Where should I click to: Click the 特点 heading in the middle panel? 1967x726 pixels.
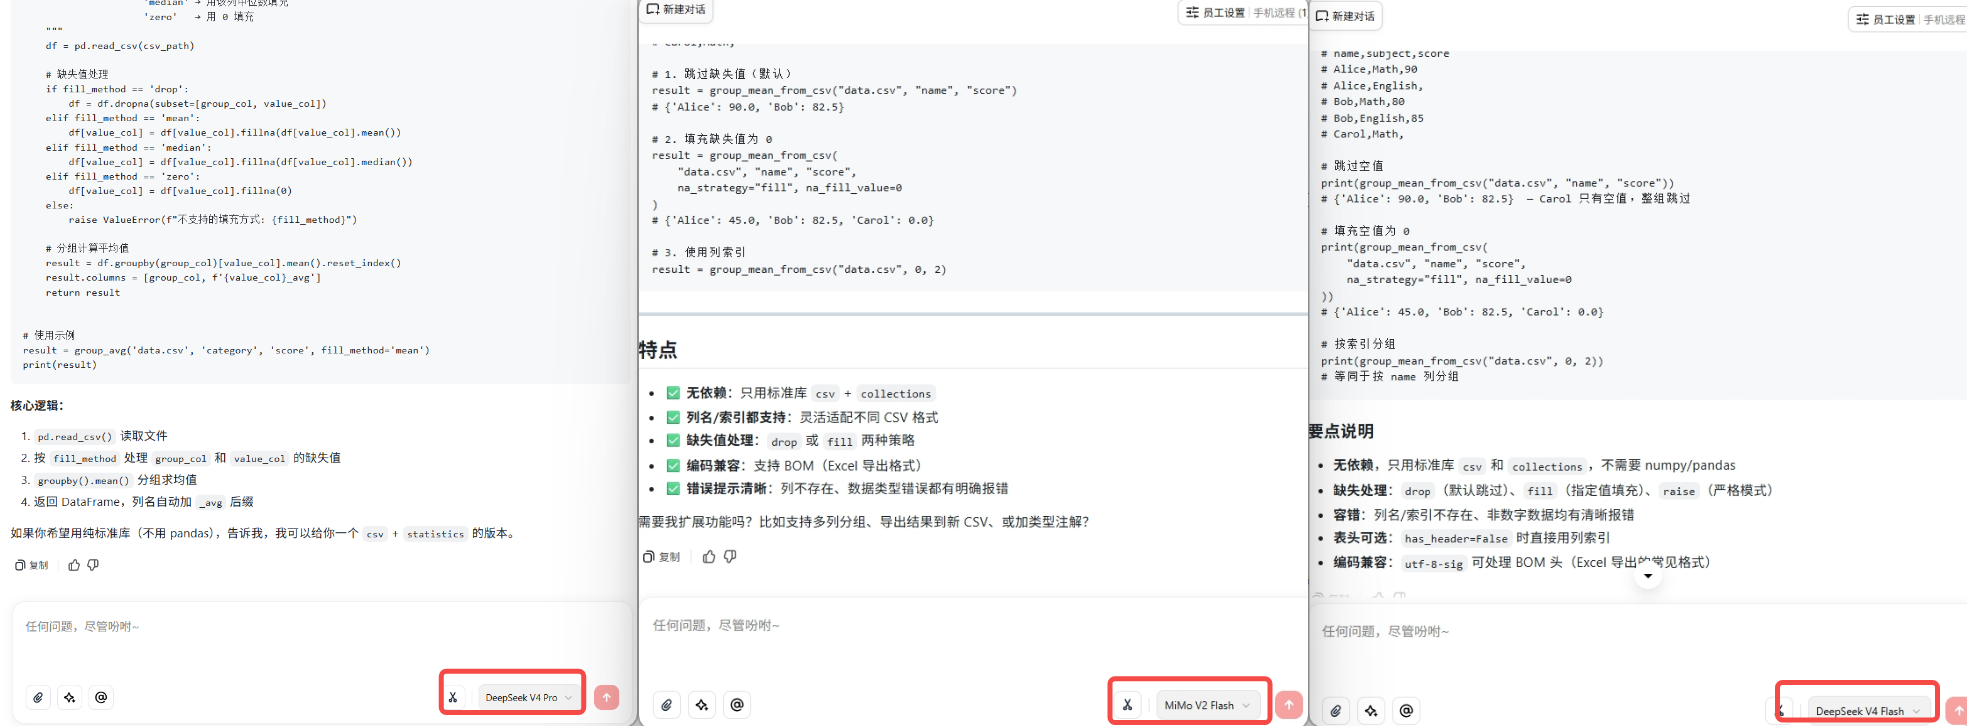coord(658,350)
